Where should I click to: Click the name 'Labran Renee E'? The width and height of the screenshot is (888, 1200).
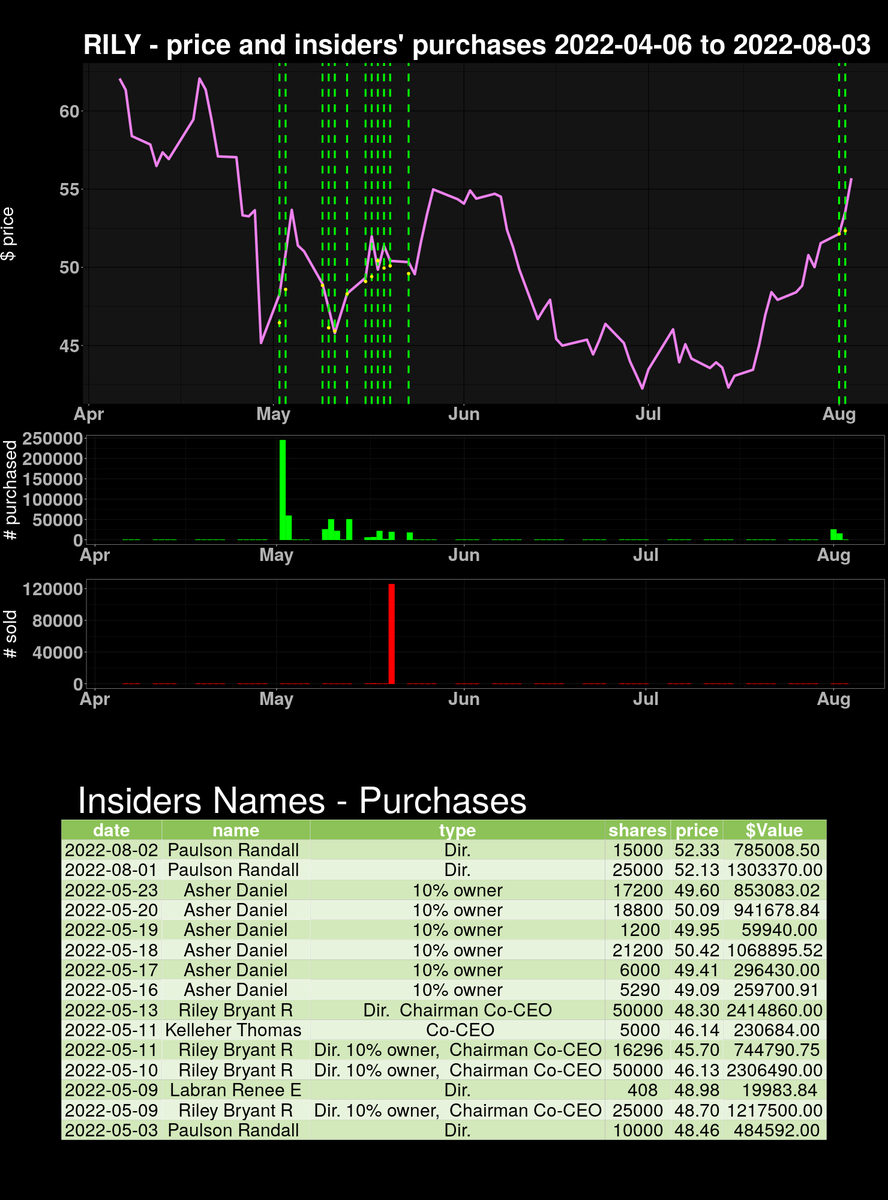click(x=235, y=1090)
